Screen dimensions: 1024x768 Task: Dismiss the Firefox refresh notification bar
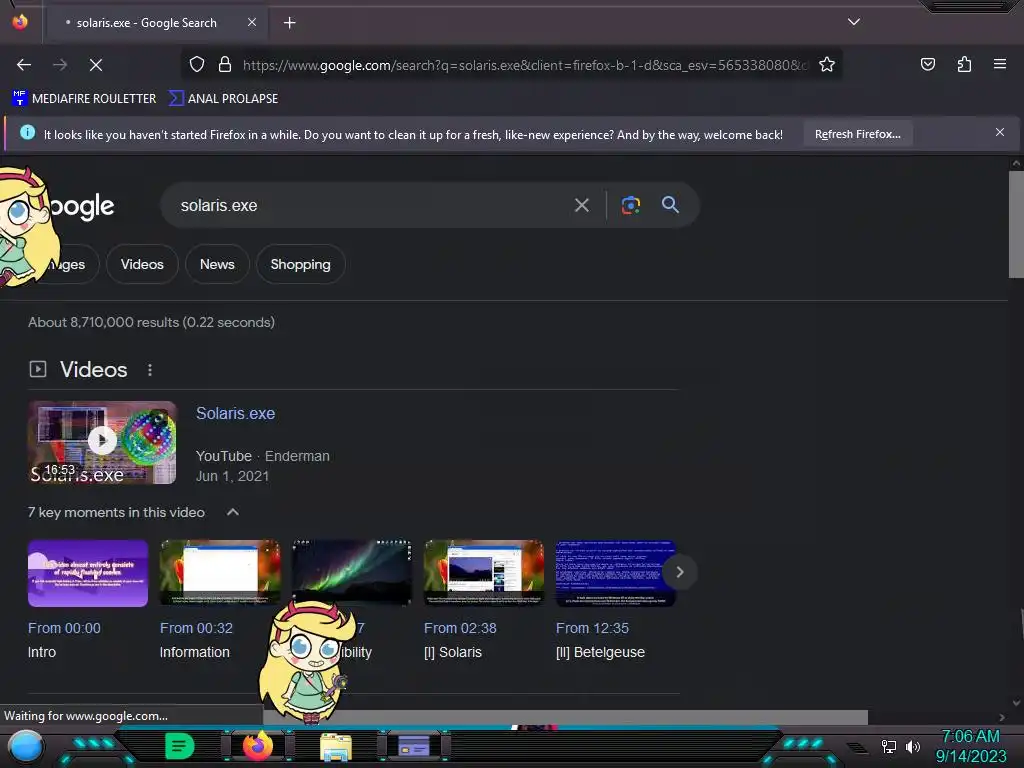[x=999, y=133]
